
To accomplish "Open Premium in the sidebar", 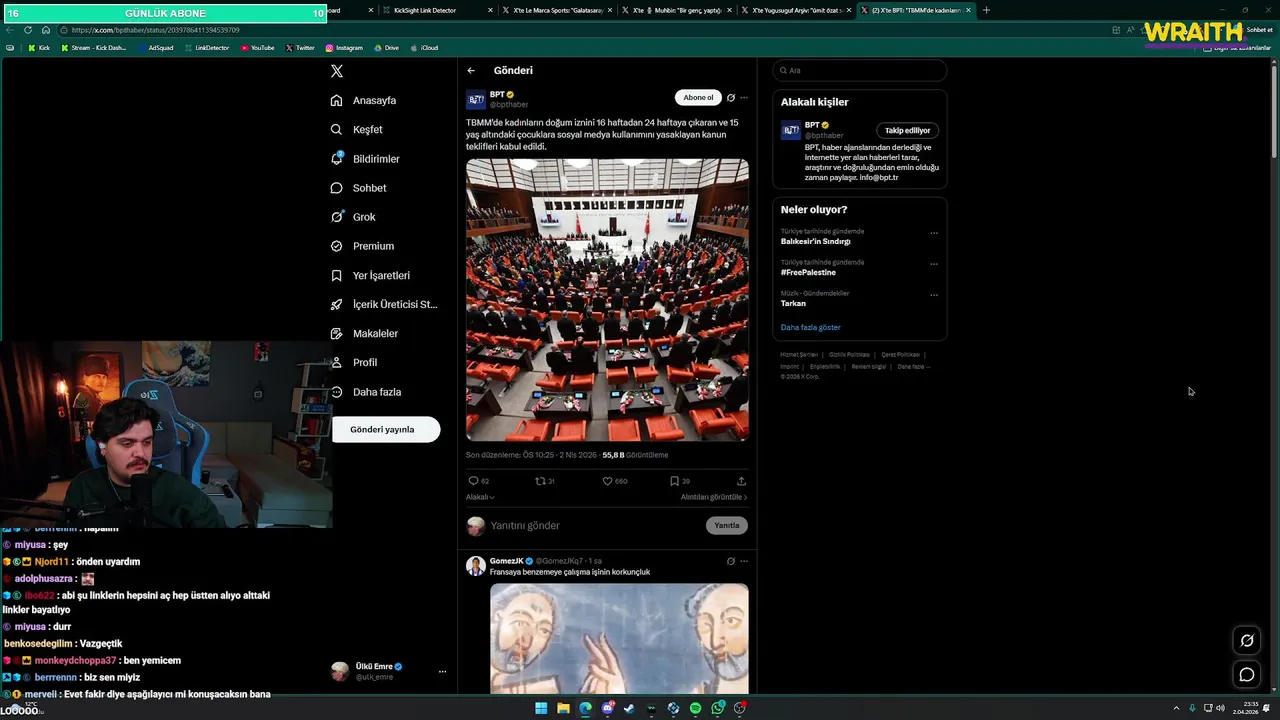I will [x=362, y=246].
